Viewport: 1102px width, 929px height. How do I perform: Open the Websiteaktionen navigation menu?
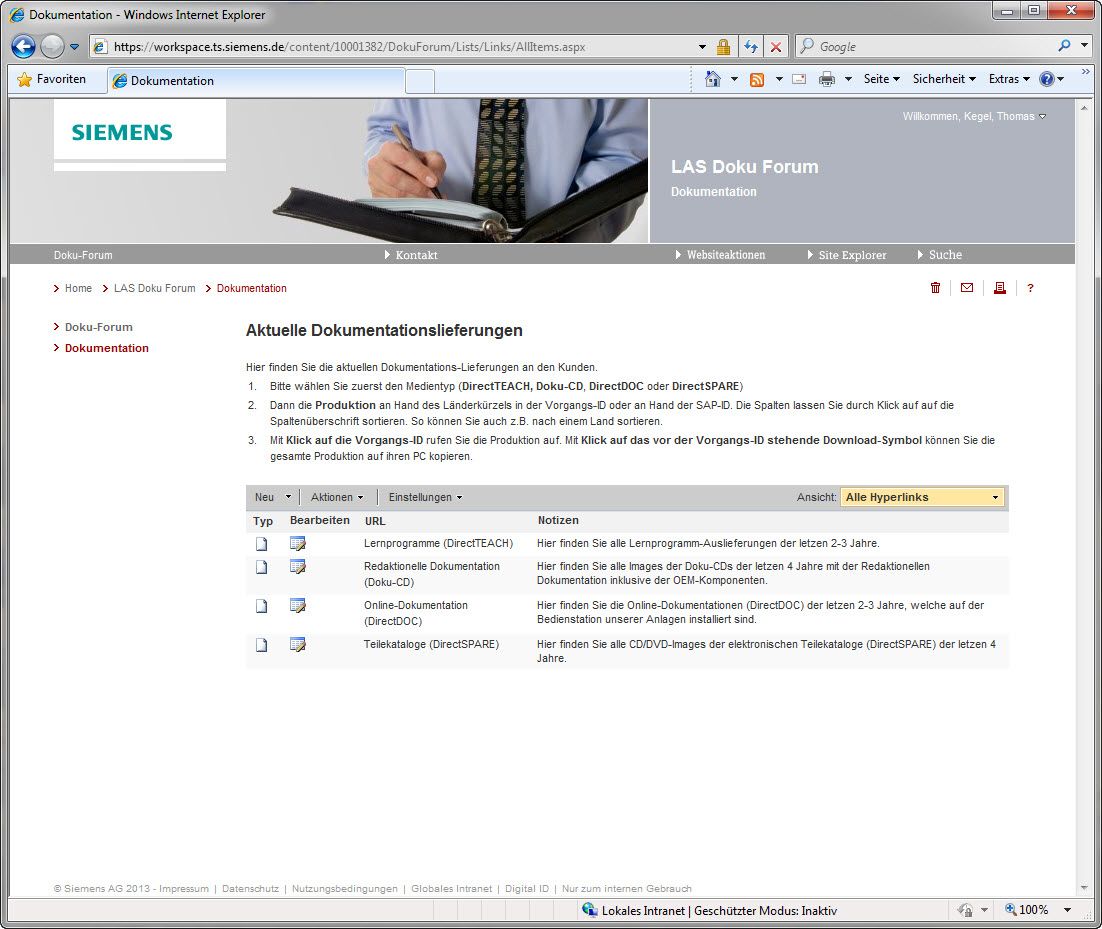pyautogui.click(x=725, y=255)
